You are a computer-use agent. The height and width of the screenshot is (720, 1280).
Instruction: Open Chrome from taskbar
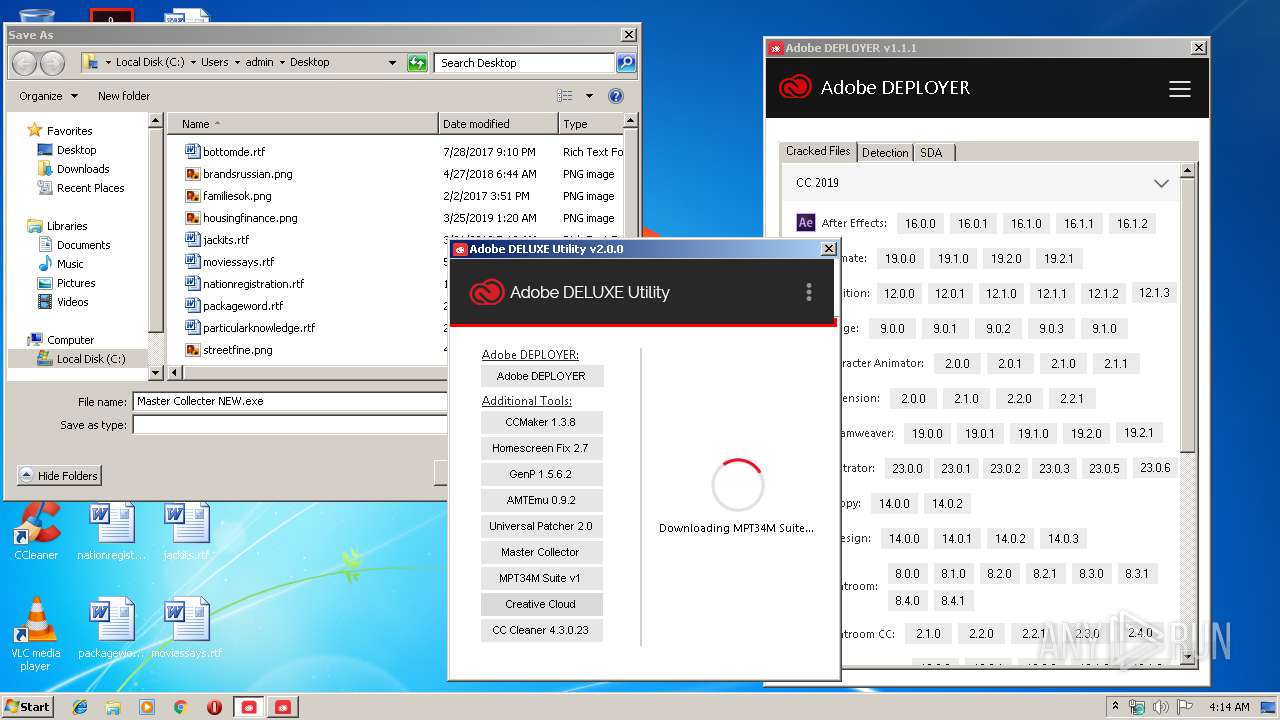[181, 707]
